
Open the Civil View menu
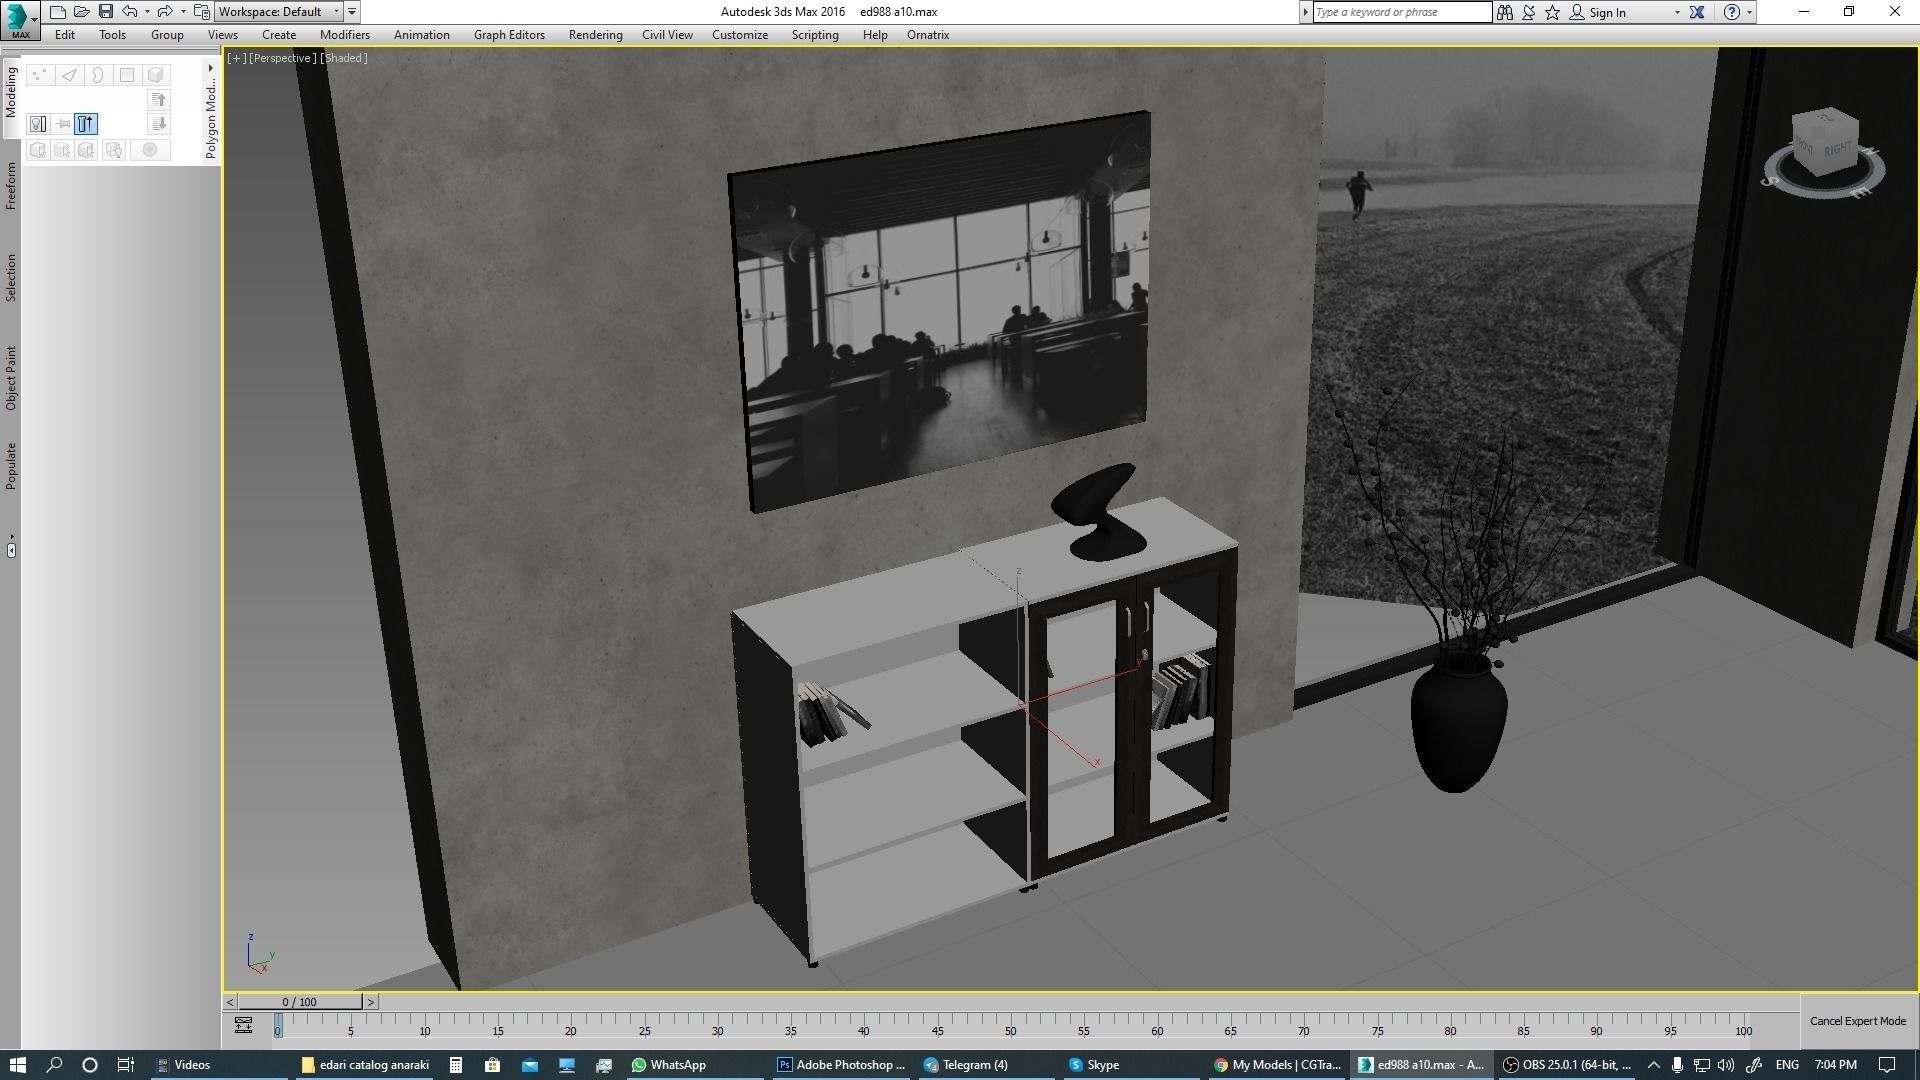(x=667, y=35)
